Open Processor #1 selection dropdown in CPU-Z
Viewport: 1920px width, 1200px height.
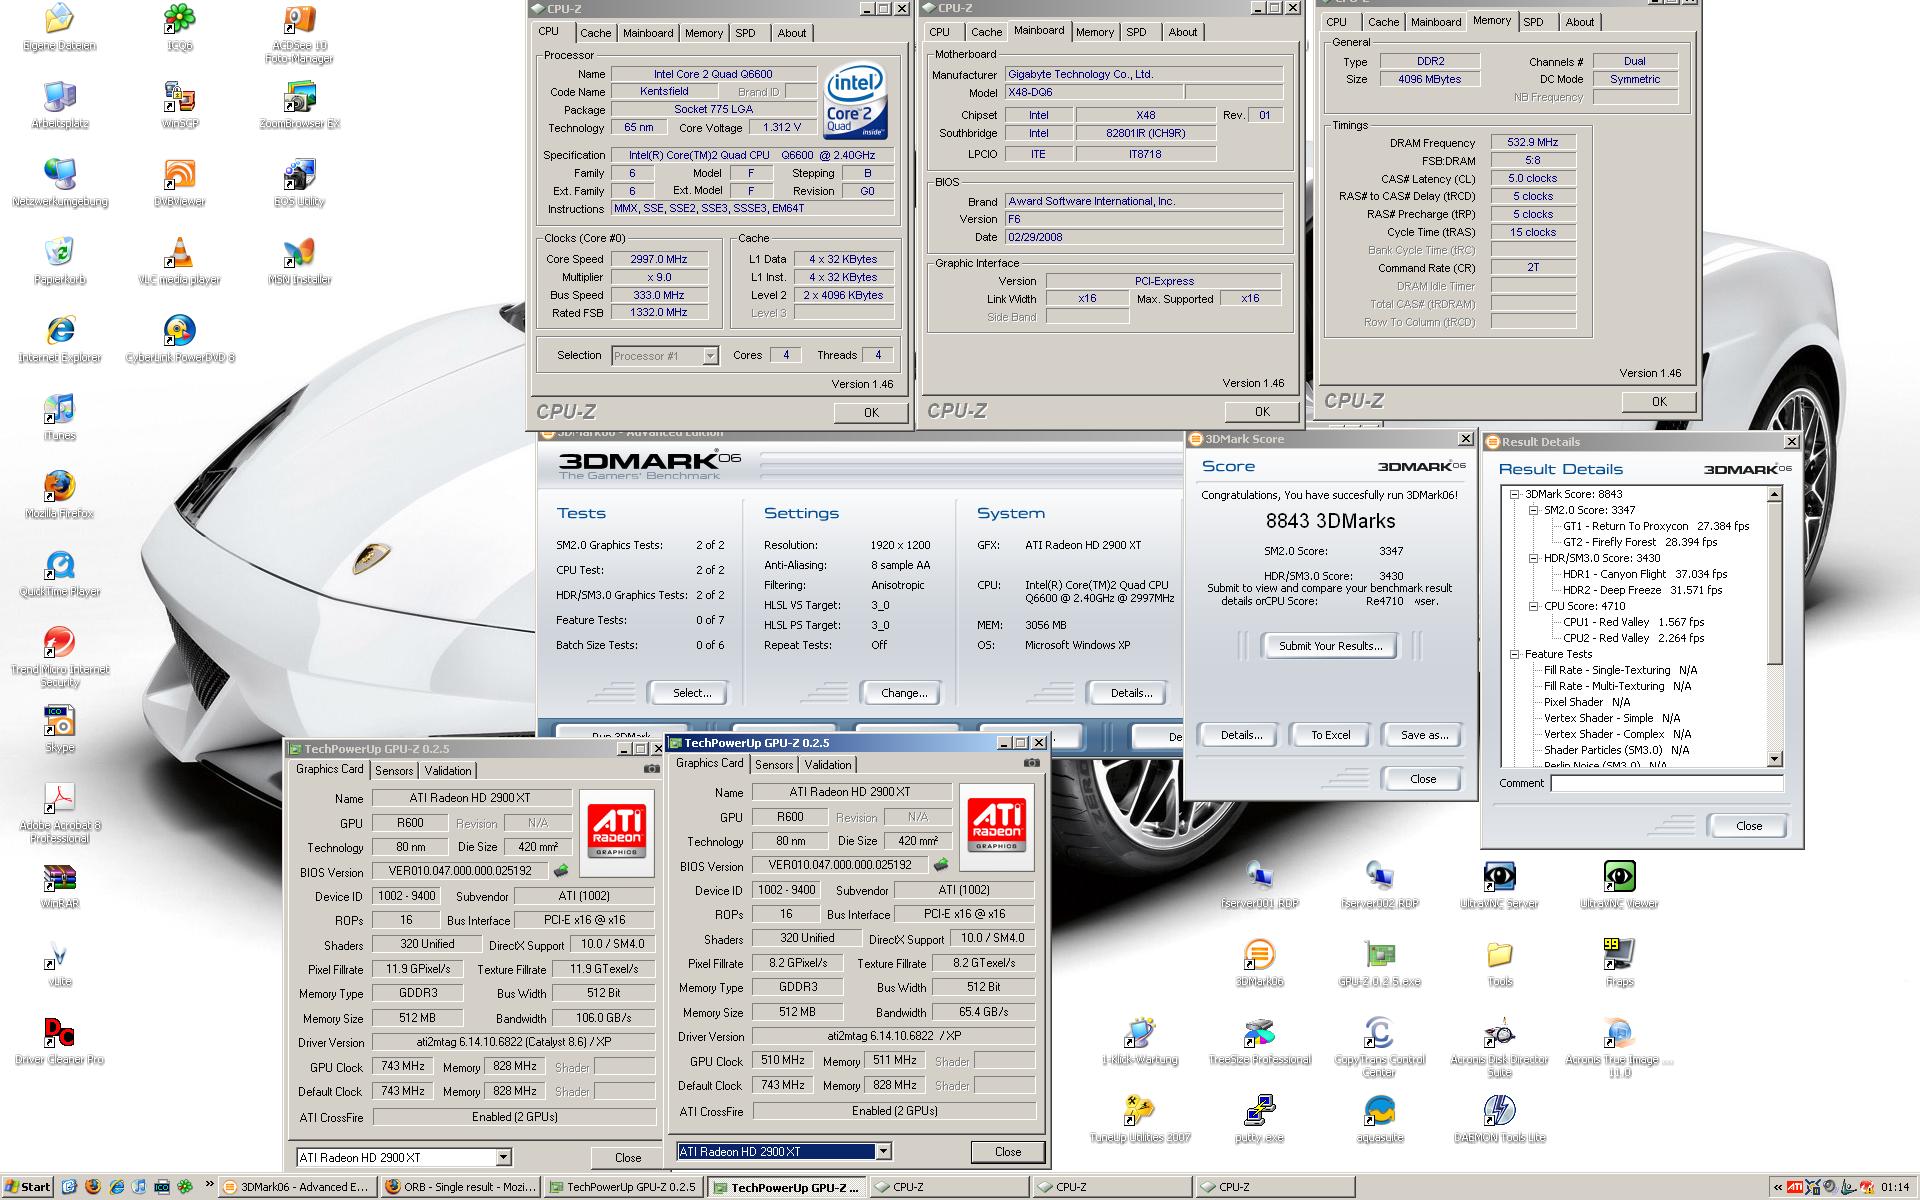pos(710,356)
